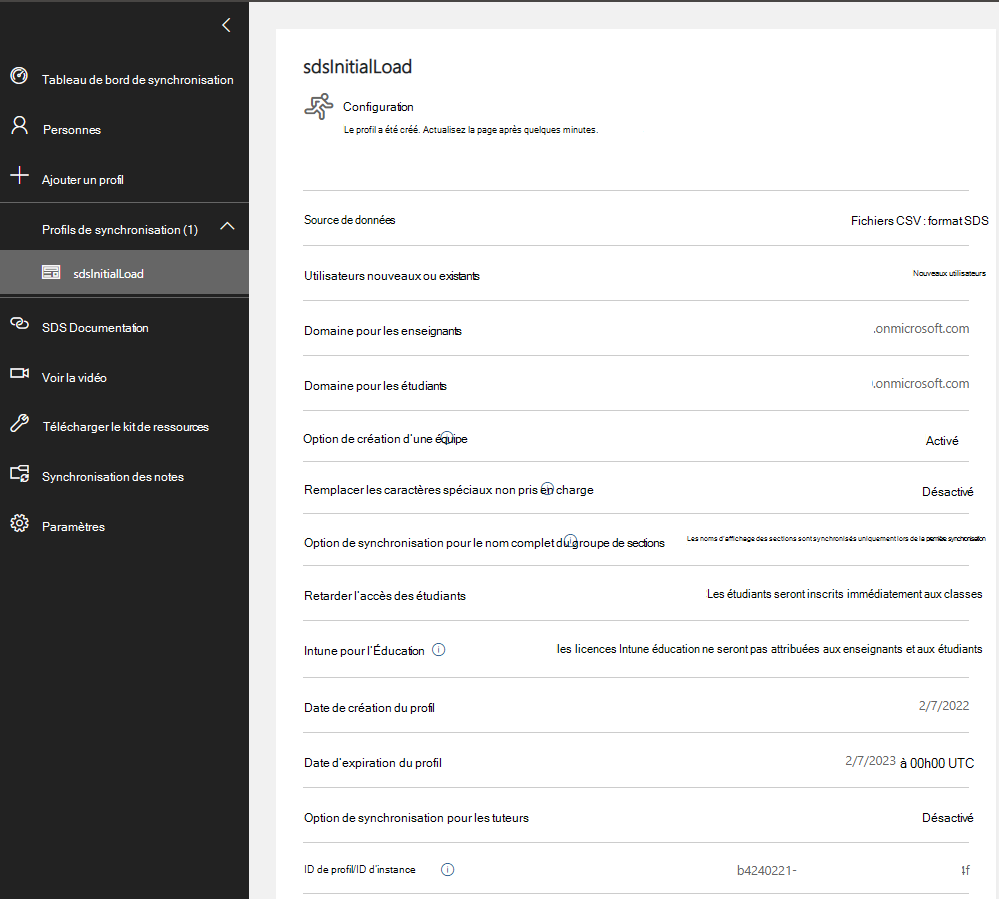Collapse the sidebar with the back chevron
The height and width of the screenshot is (899, 999).
[x=226, y=26]
